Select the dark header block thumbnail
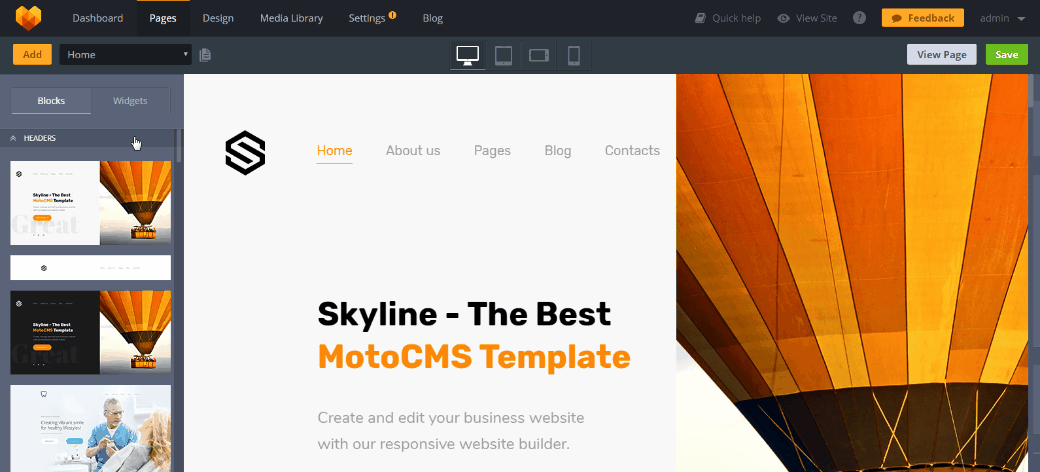 coord(90,332)
